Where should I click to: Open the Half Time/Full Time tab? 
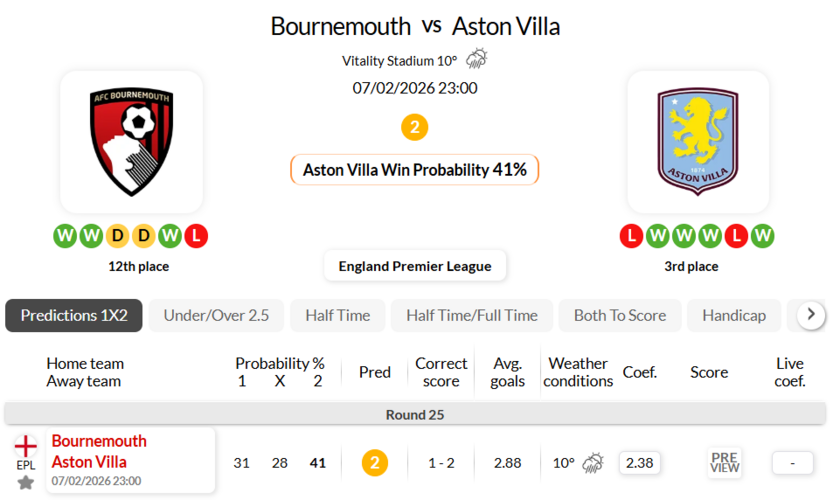pos(472,315)
